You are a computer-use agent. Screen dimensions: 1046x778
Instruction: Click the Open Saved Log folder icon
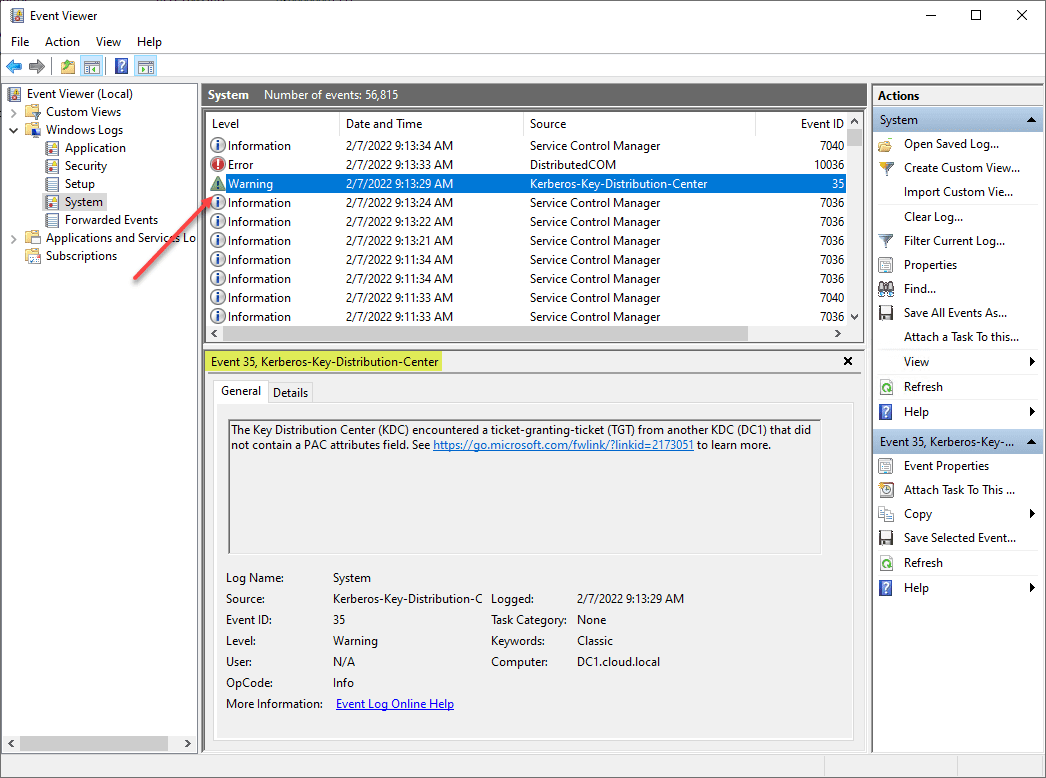coord(886,144)
